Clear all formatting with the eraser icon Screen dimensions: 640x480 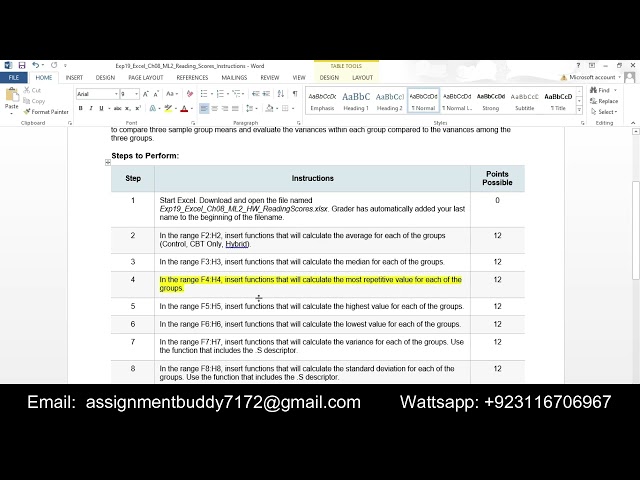(190, 94)
